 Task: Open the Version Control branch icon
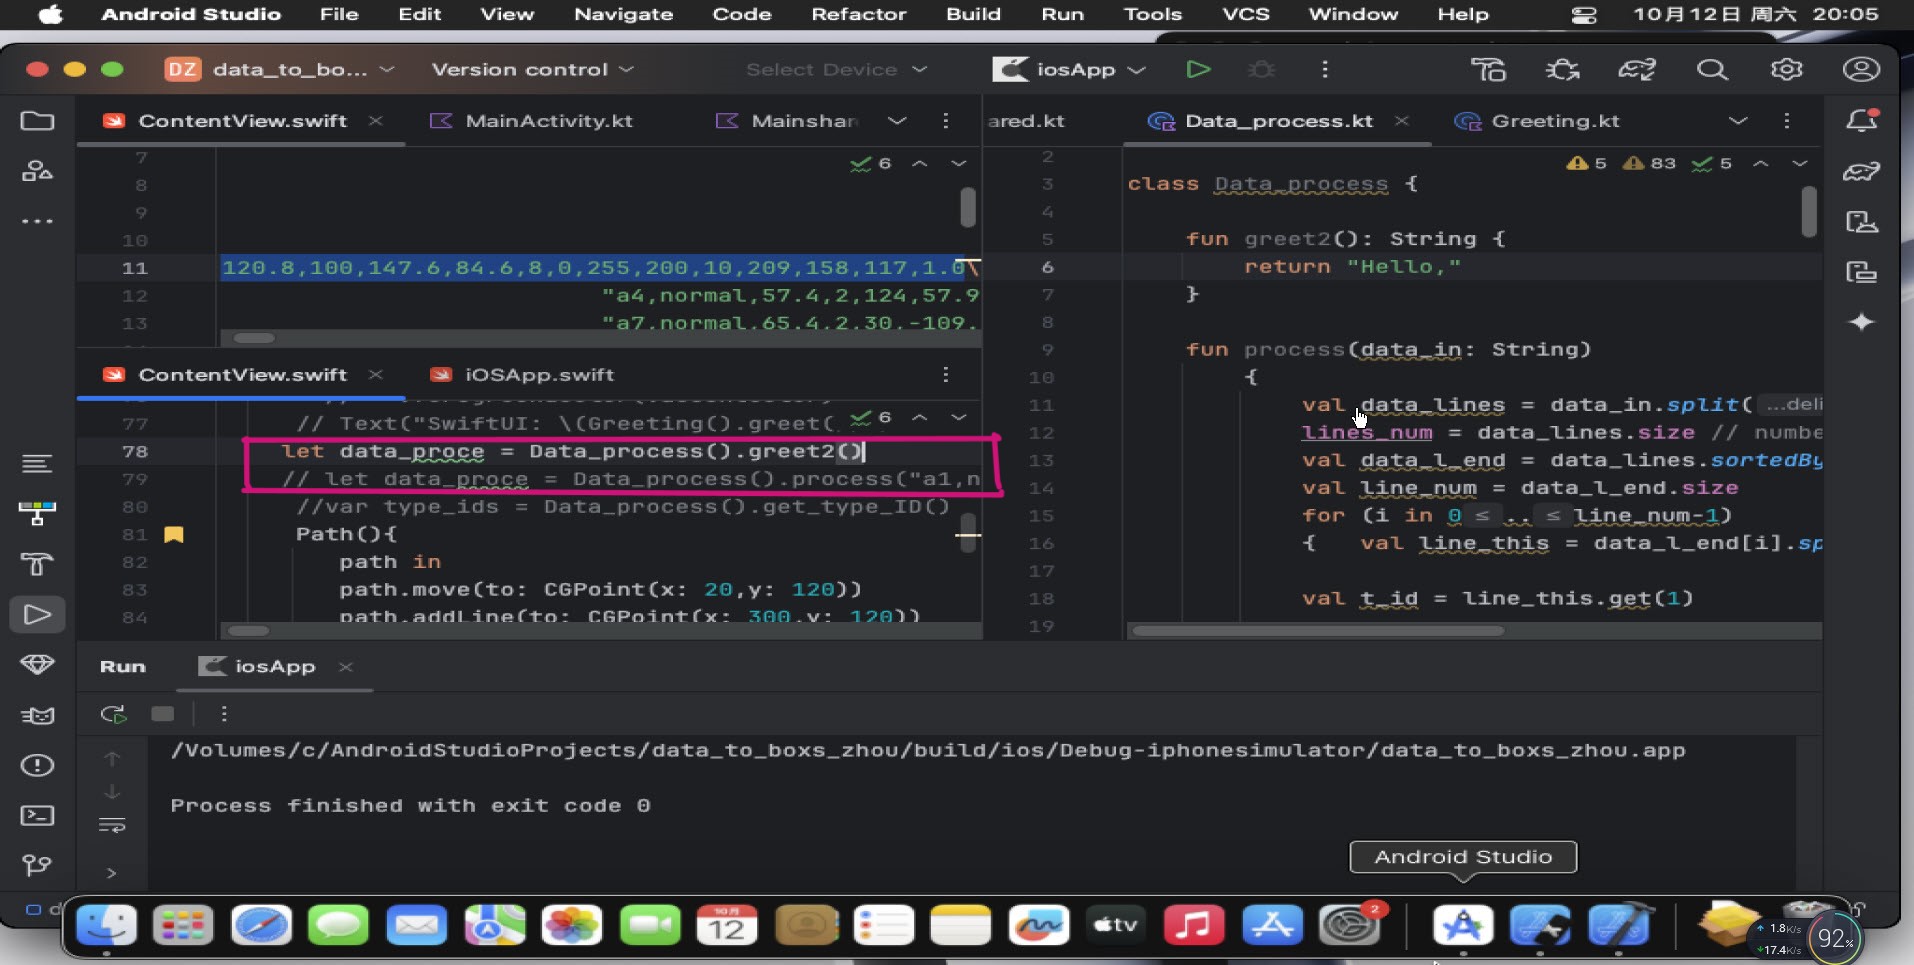[37, 865]
